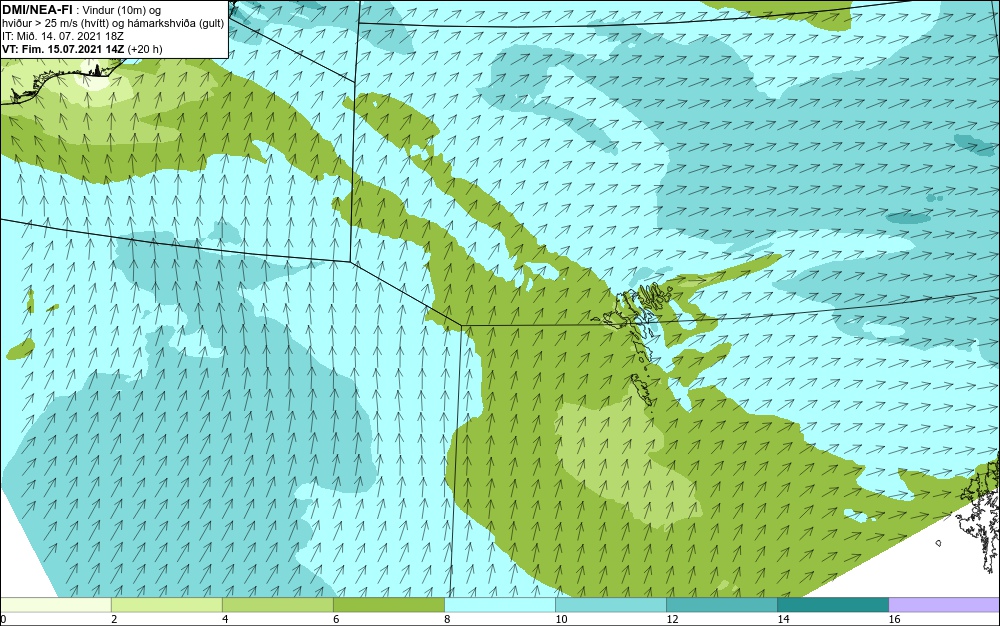Click the 2–4 m/s light green legend swatch
Viewport: 1000px width, 626px height.
tap(166, 604)
